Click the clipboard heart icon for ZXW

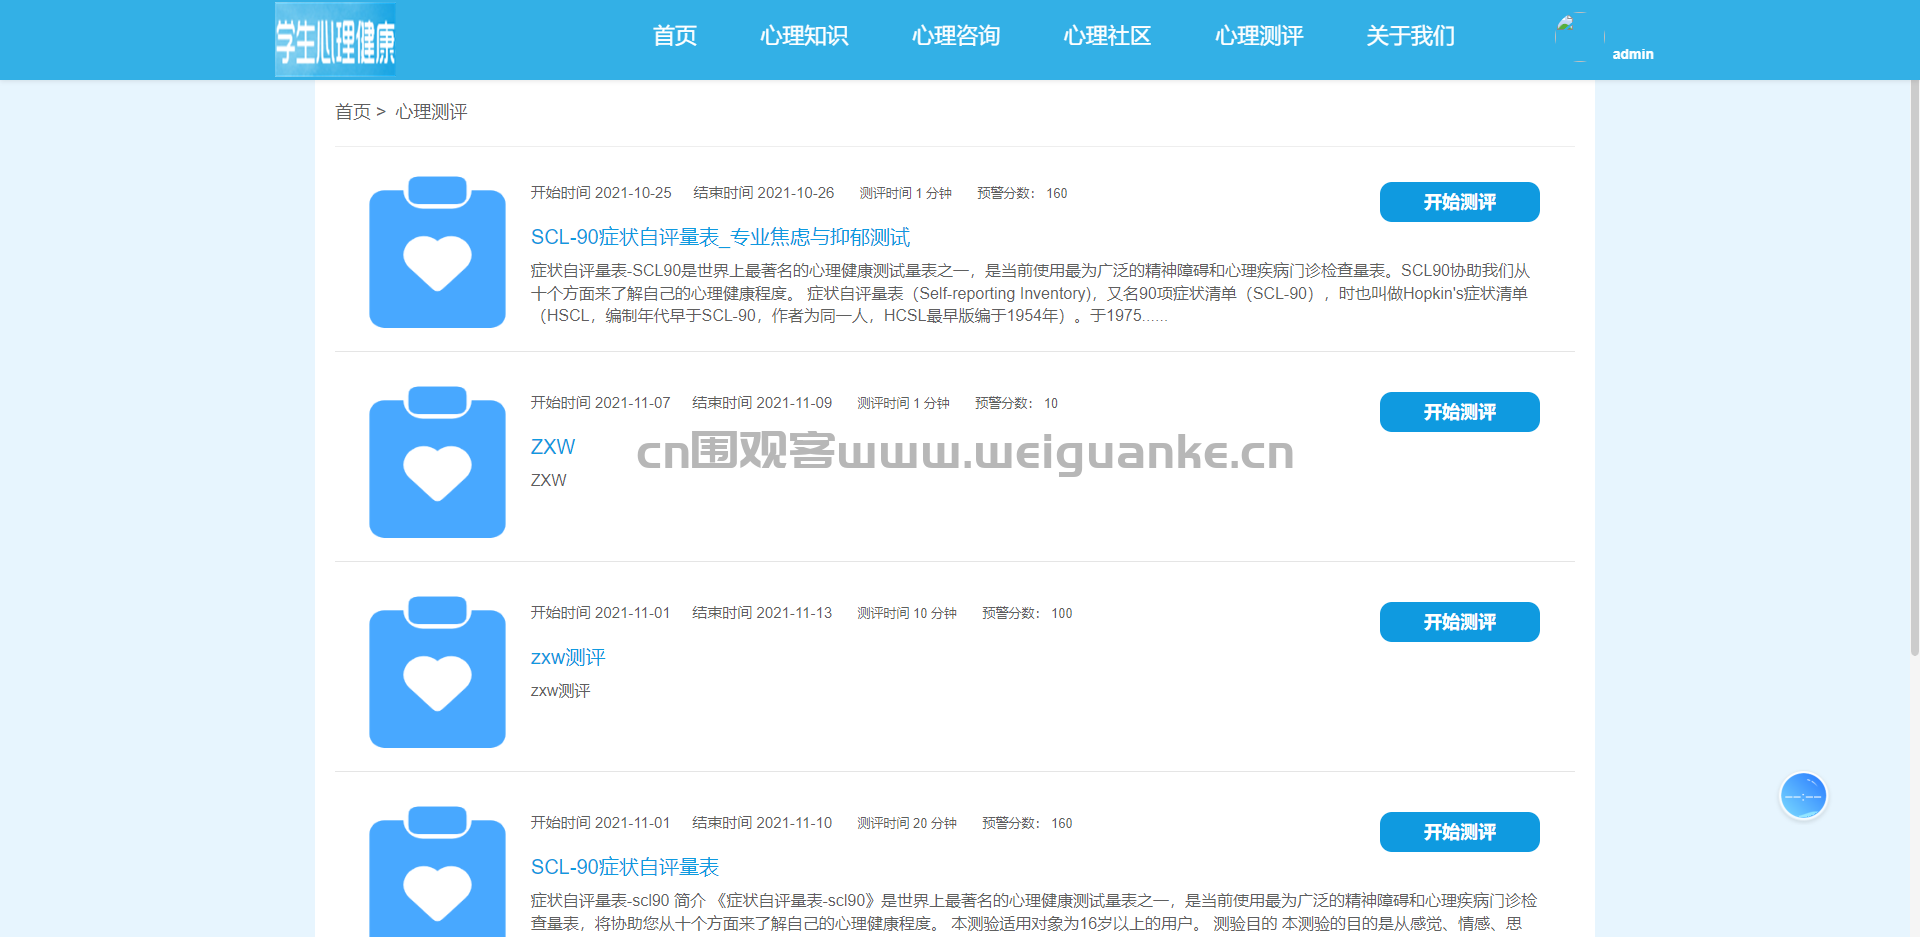(437, 462)
